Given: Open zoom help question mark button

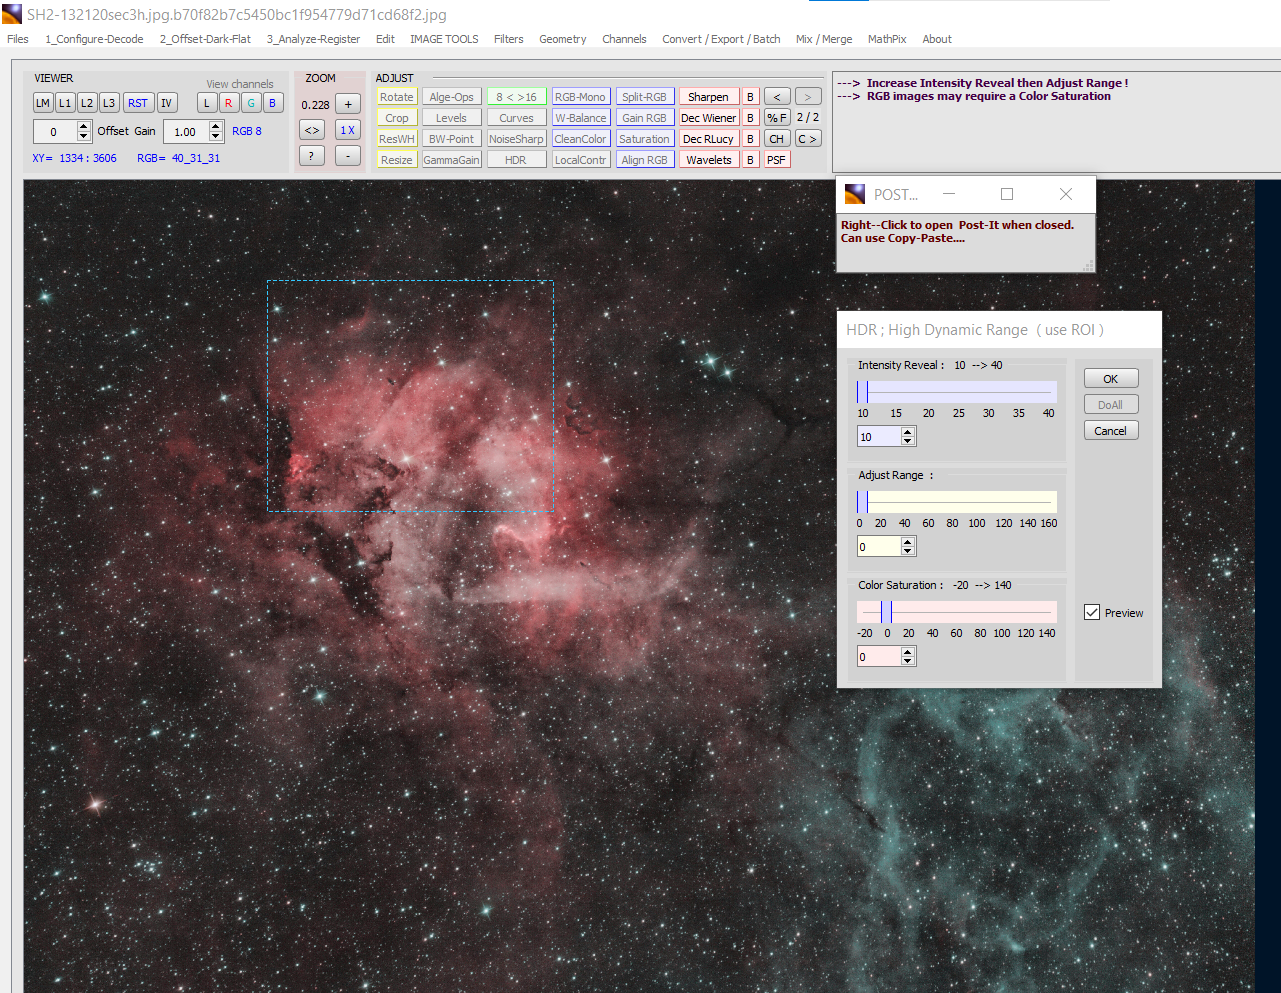Looking at the screenshot, I should (x=312, y=156).
